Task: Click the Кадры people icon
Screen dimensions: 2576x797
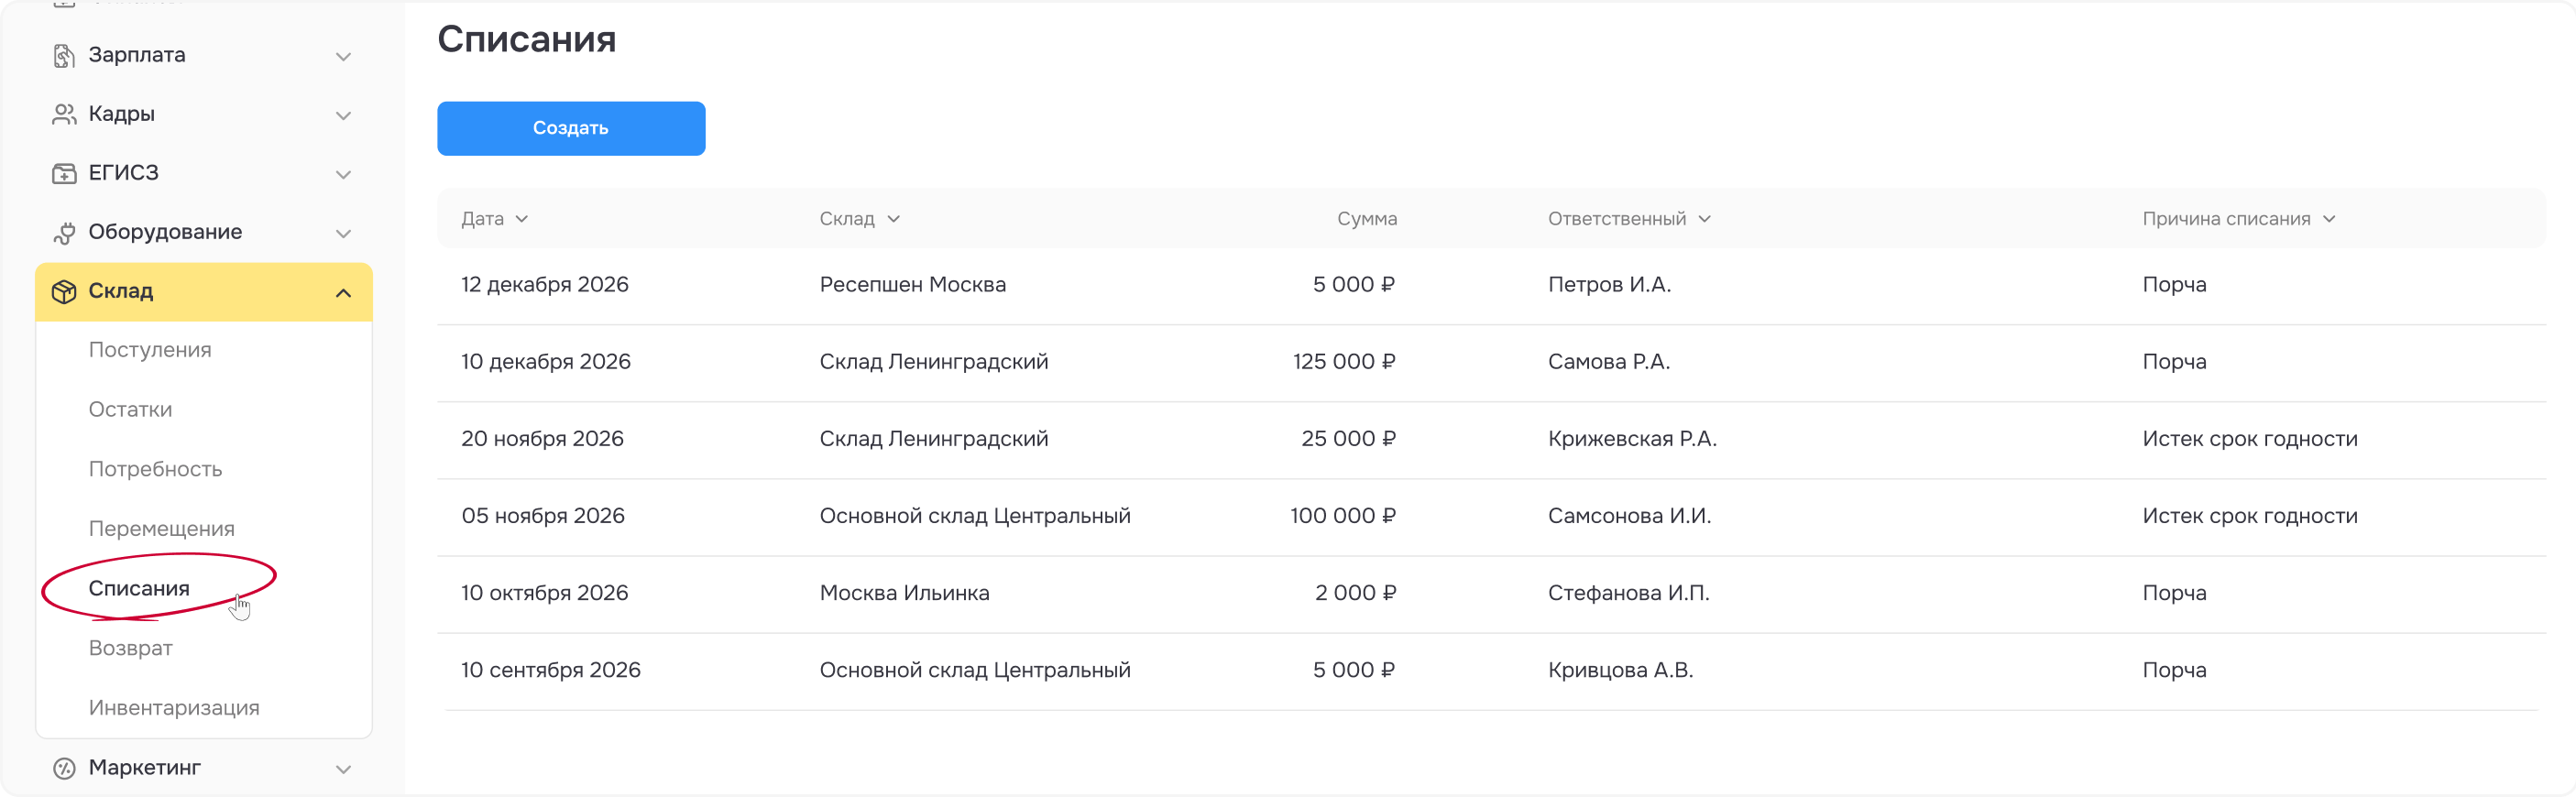Action: tap(64, 115)
